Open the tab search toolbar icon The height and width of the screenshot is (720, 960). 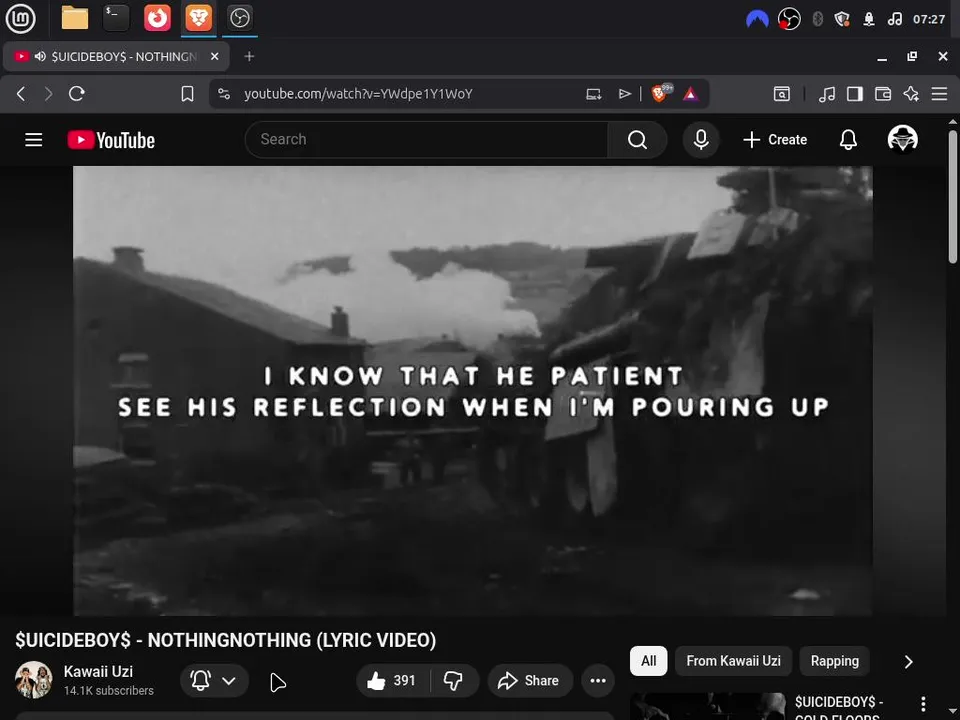(x=782, y=94)
